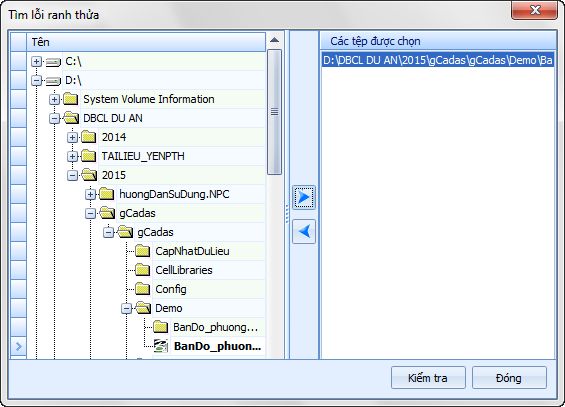Click the right arrow add-file button
Image resolution: width=565 pixels, height=407 pixels.
click(x=304, y=197)
